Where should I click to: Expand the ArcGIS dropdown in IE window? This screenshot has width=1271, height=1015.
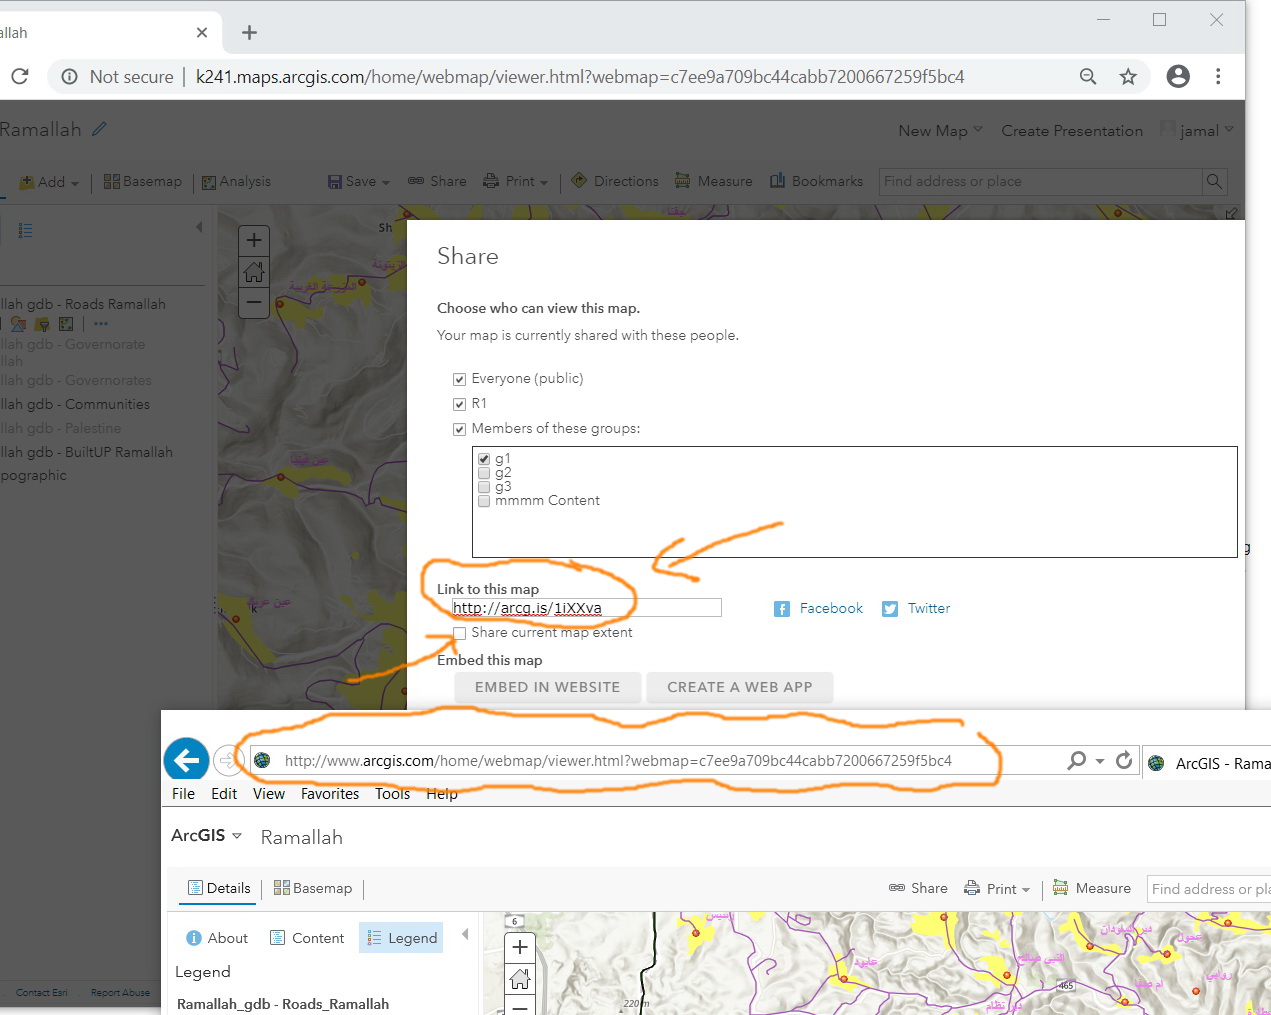(x=206, y=835)
